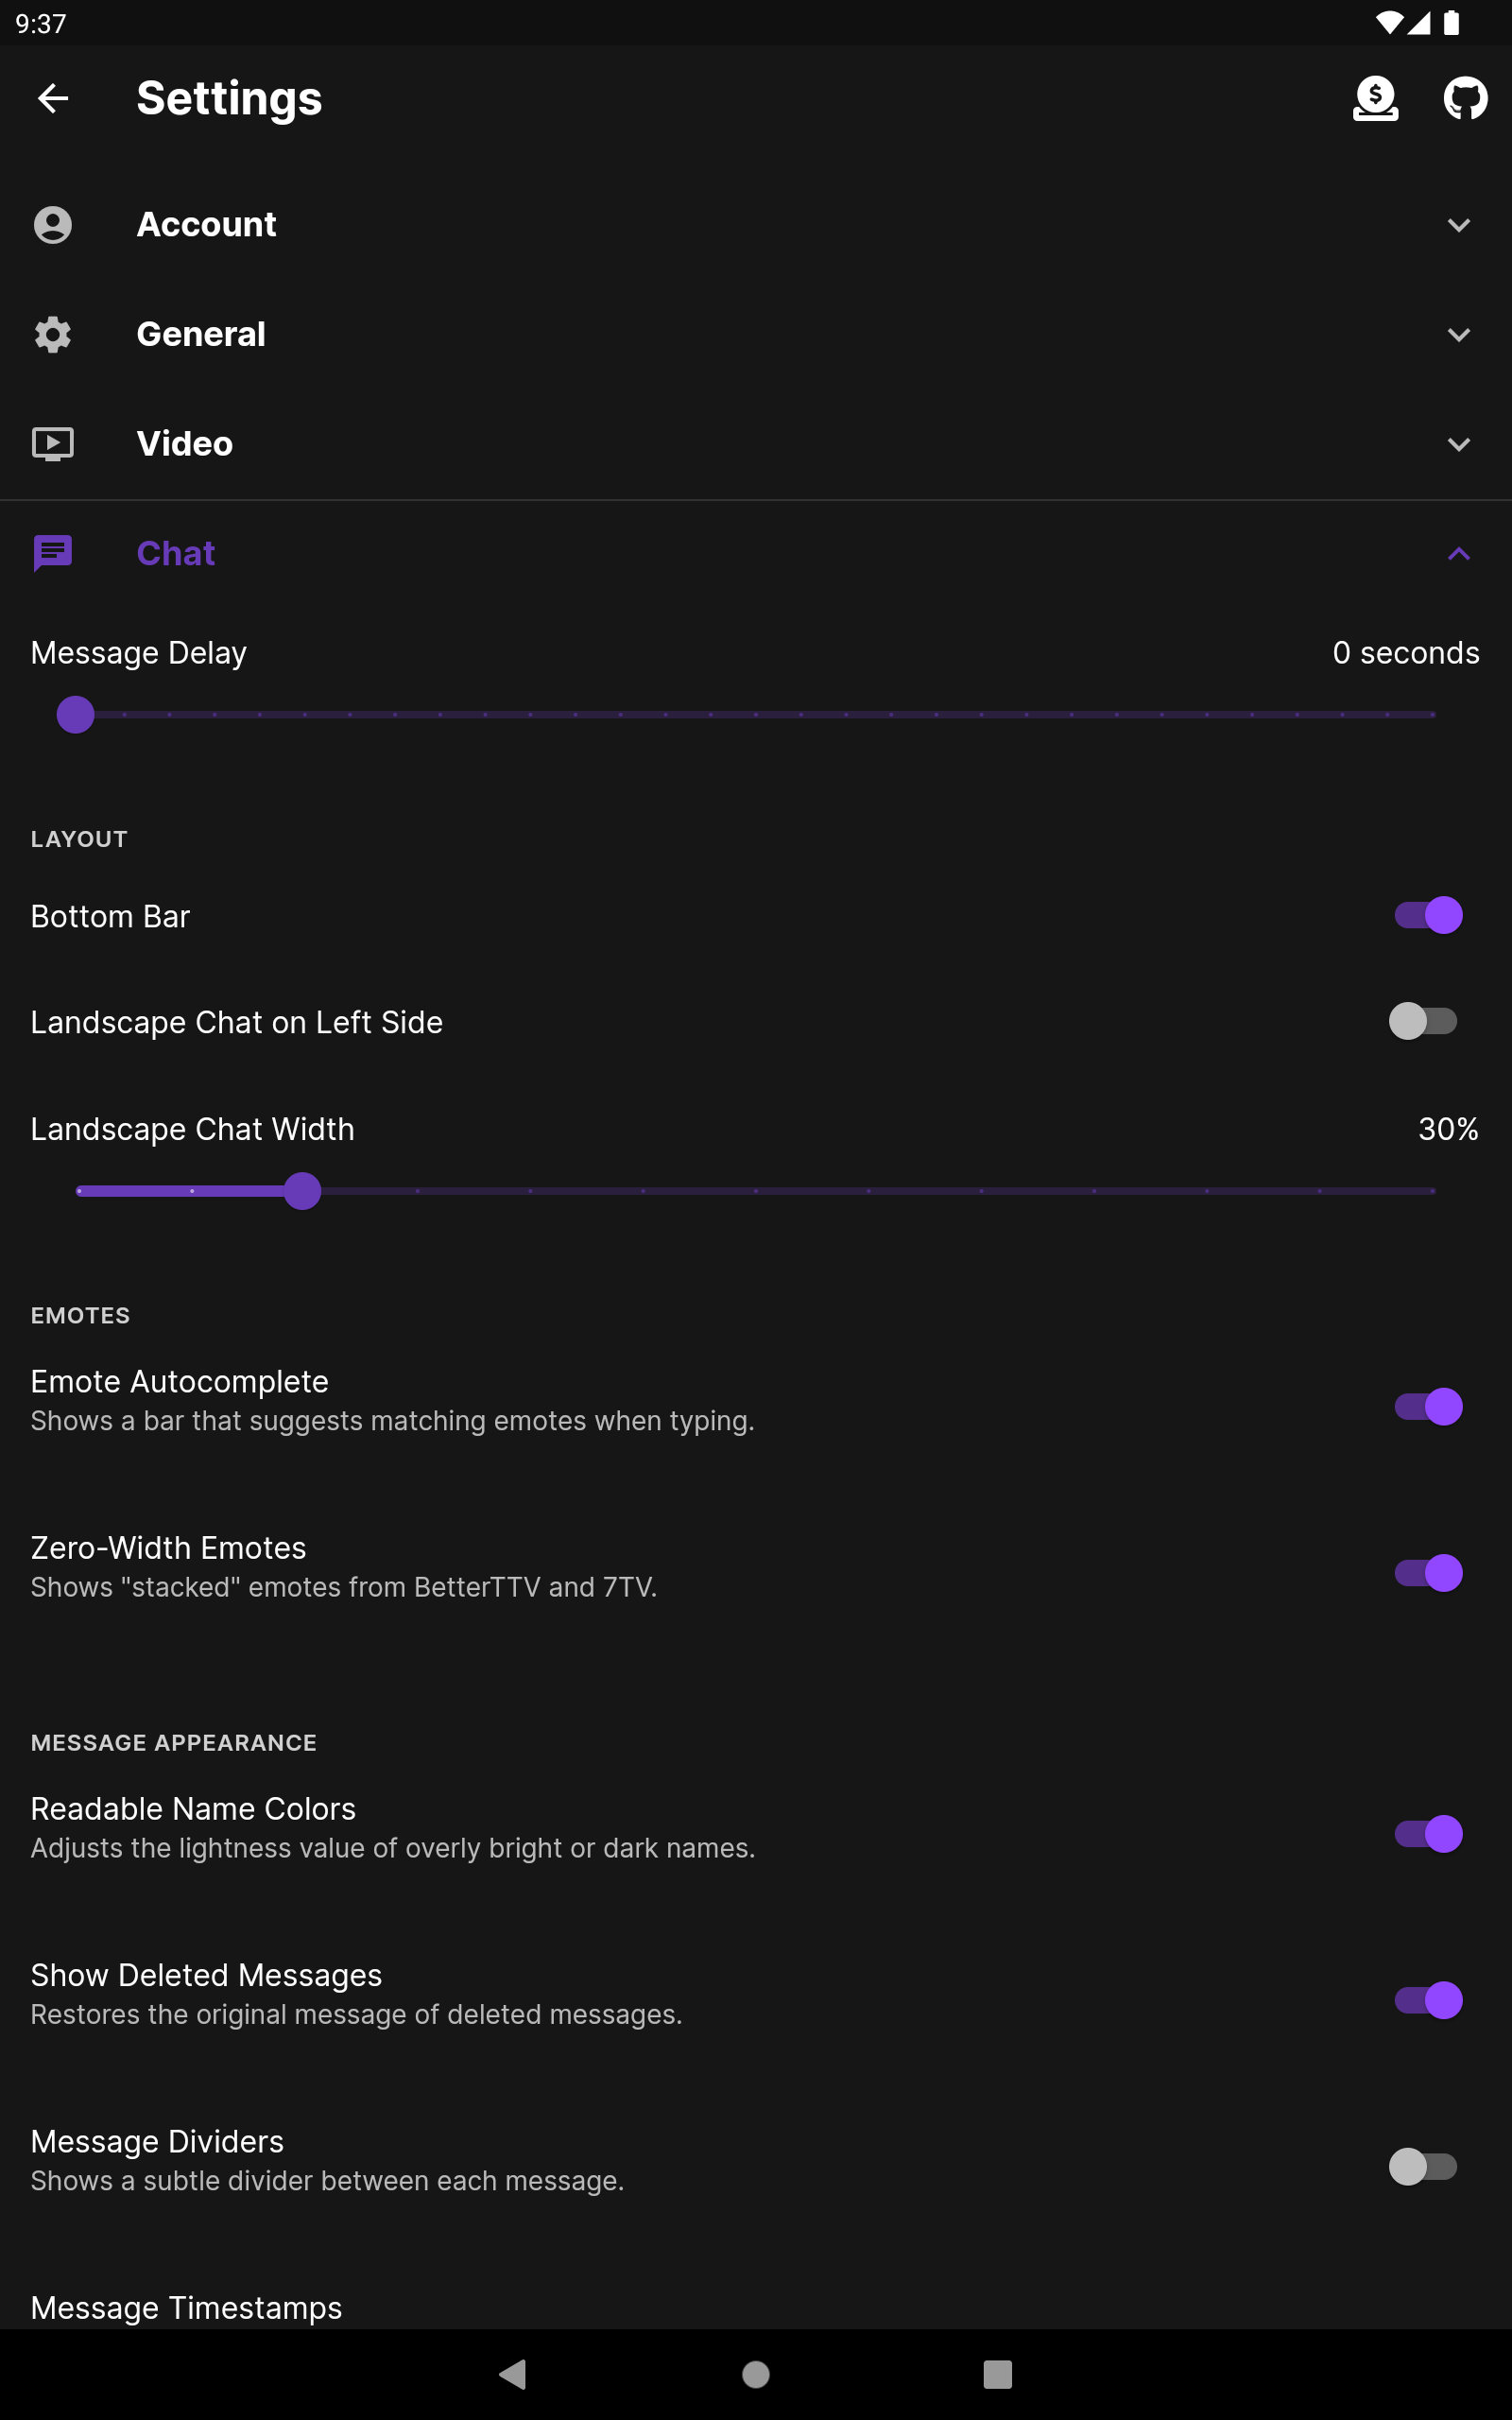Image resolution: width=1512 pixels, height=2420 pixels.
Task: Open the donate dollar icon
Action: click(1375, 98)
